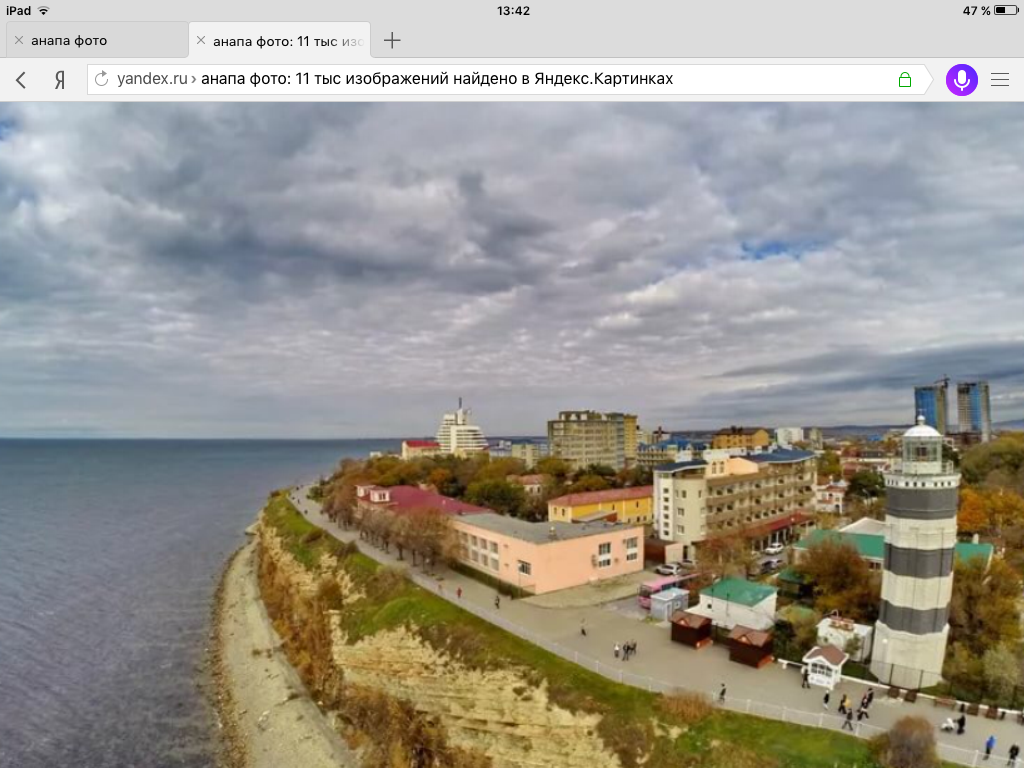Image resolution: width=1024 pixels, height=768 pixels.
Task: Open the browser hamburger menu
Action: [x=1000, y=80]
